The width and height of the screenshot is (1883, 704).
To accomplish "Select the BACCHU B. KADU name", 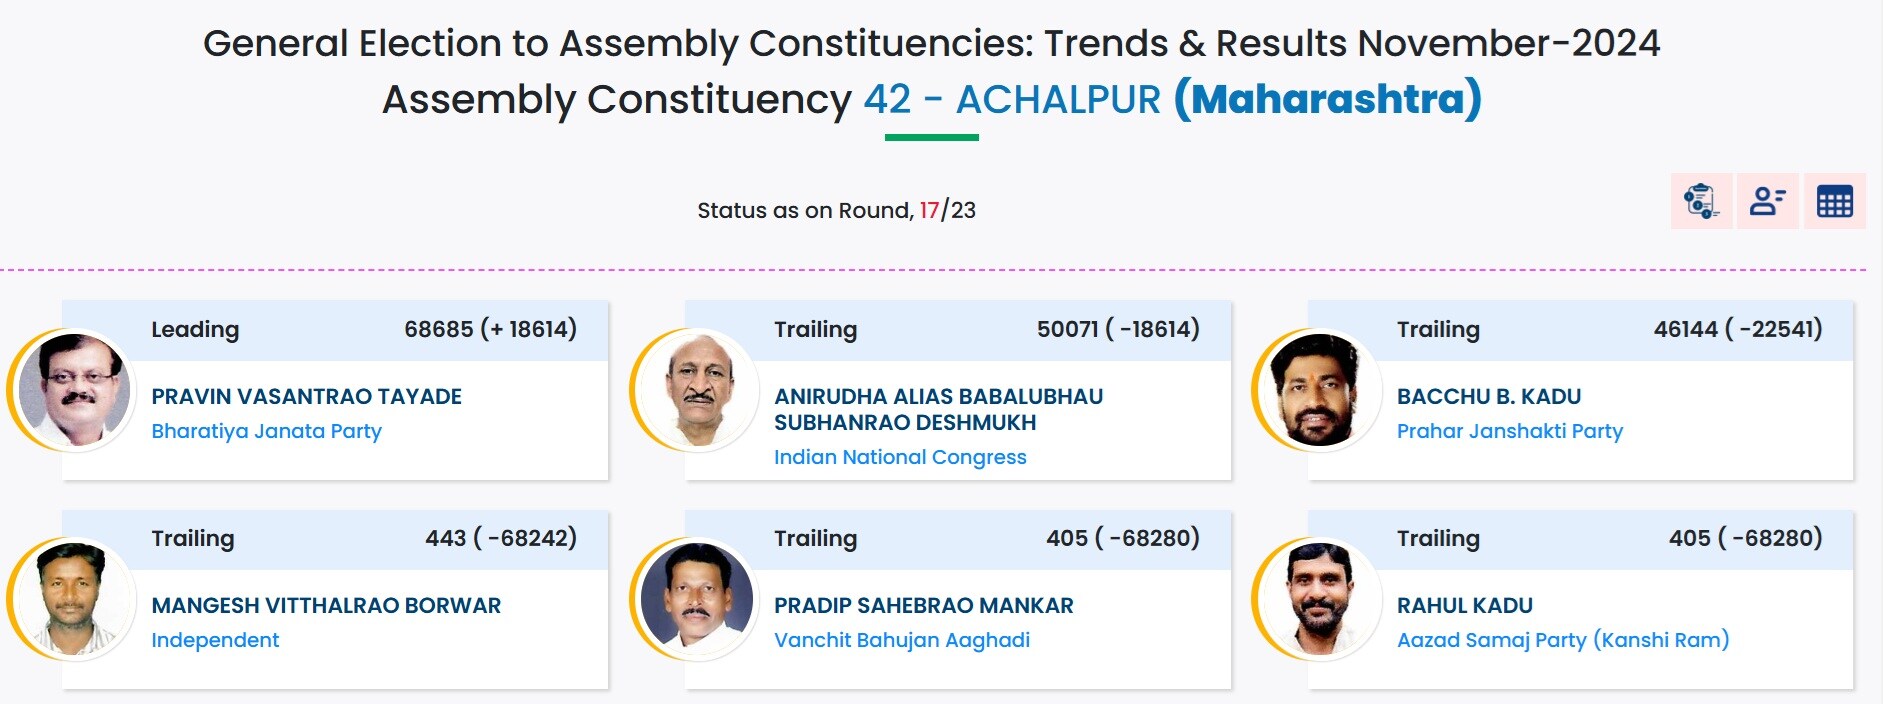I will pos(1488,397).
